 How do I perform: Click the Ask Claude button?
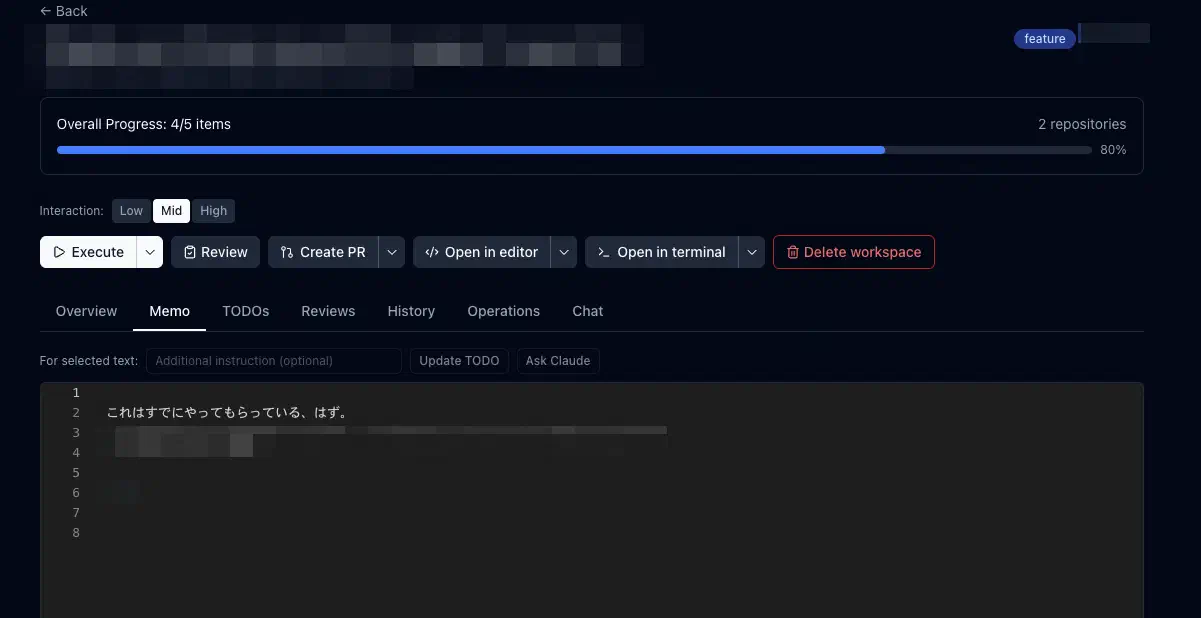tap(557, 361)
